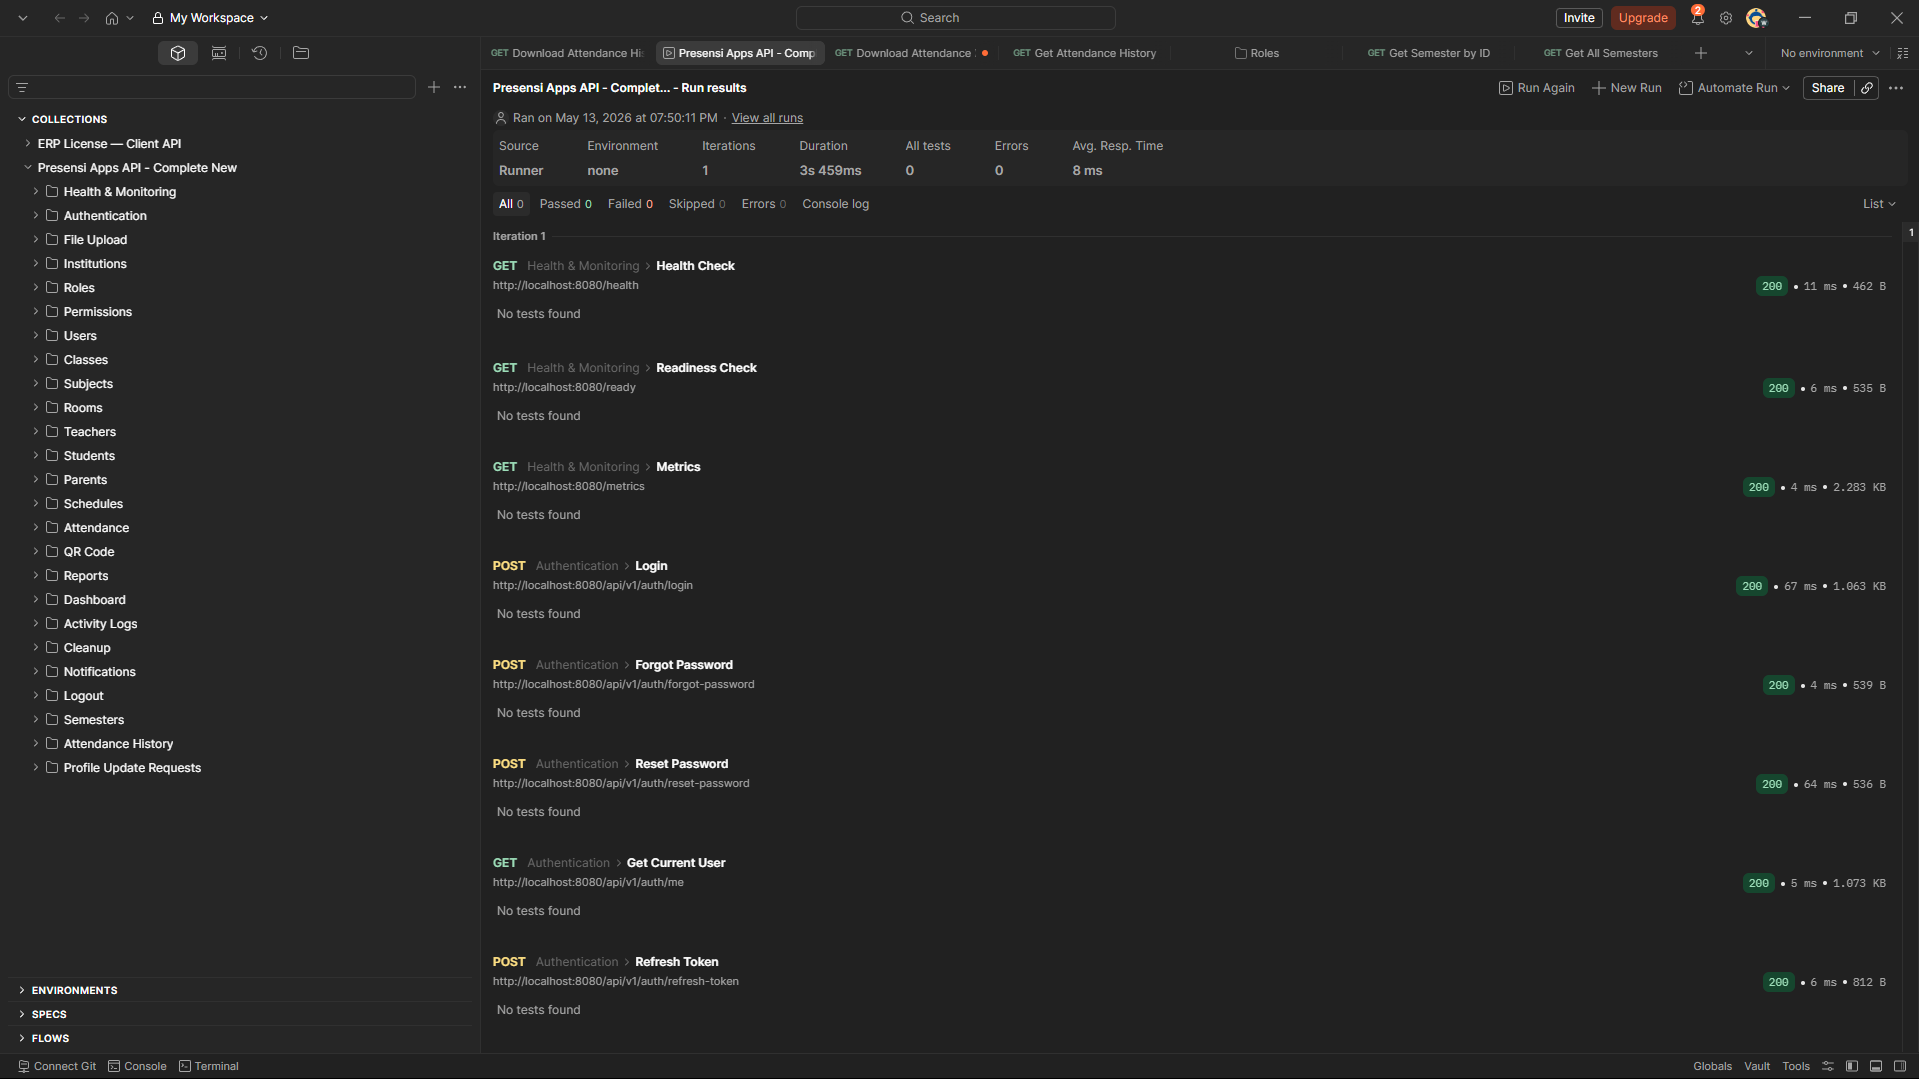The width and height of the screenshot is (1919, 1079).
Task: Click the top Search field
Action: [x=955, y=18]
